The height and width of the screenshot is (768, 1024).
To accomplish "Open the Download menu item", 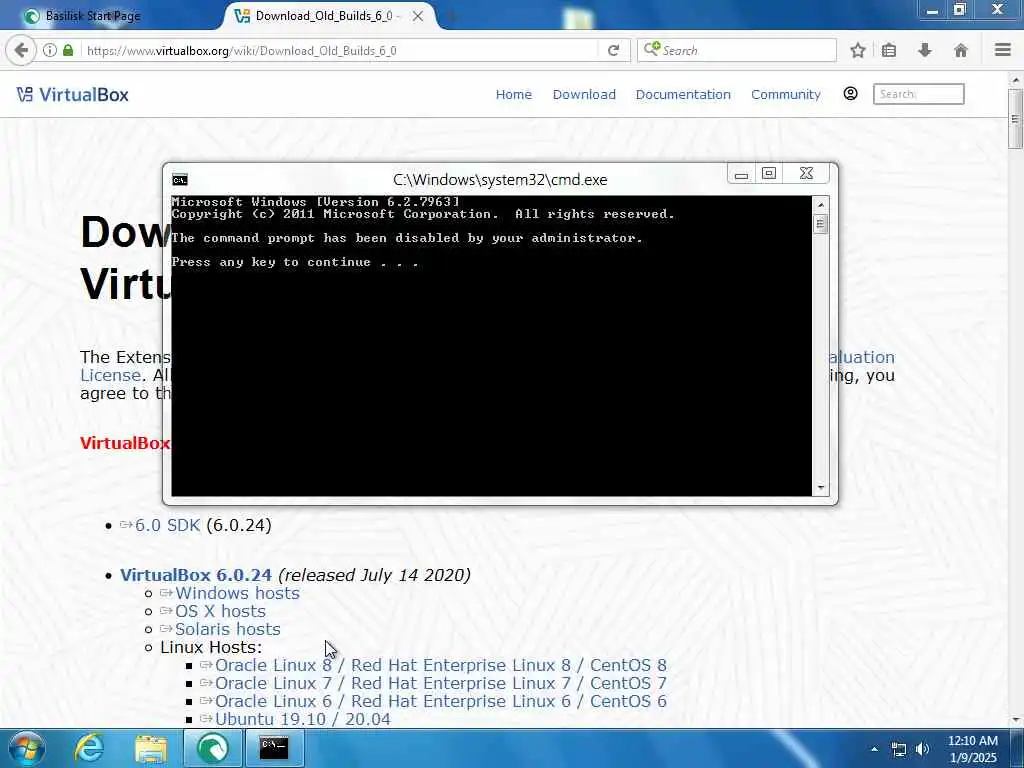I will click(x=584, y=95).
